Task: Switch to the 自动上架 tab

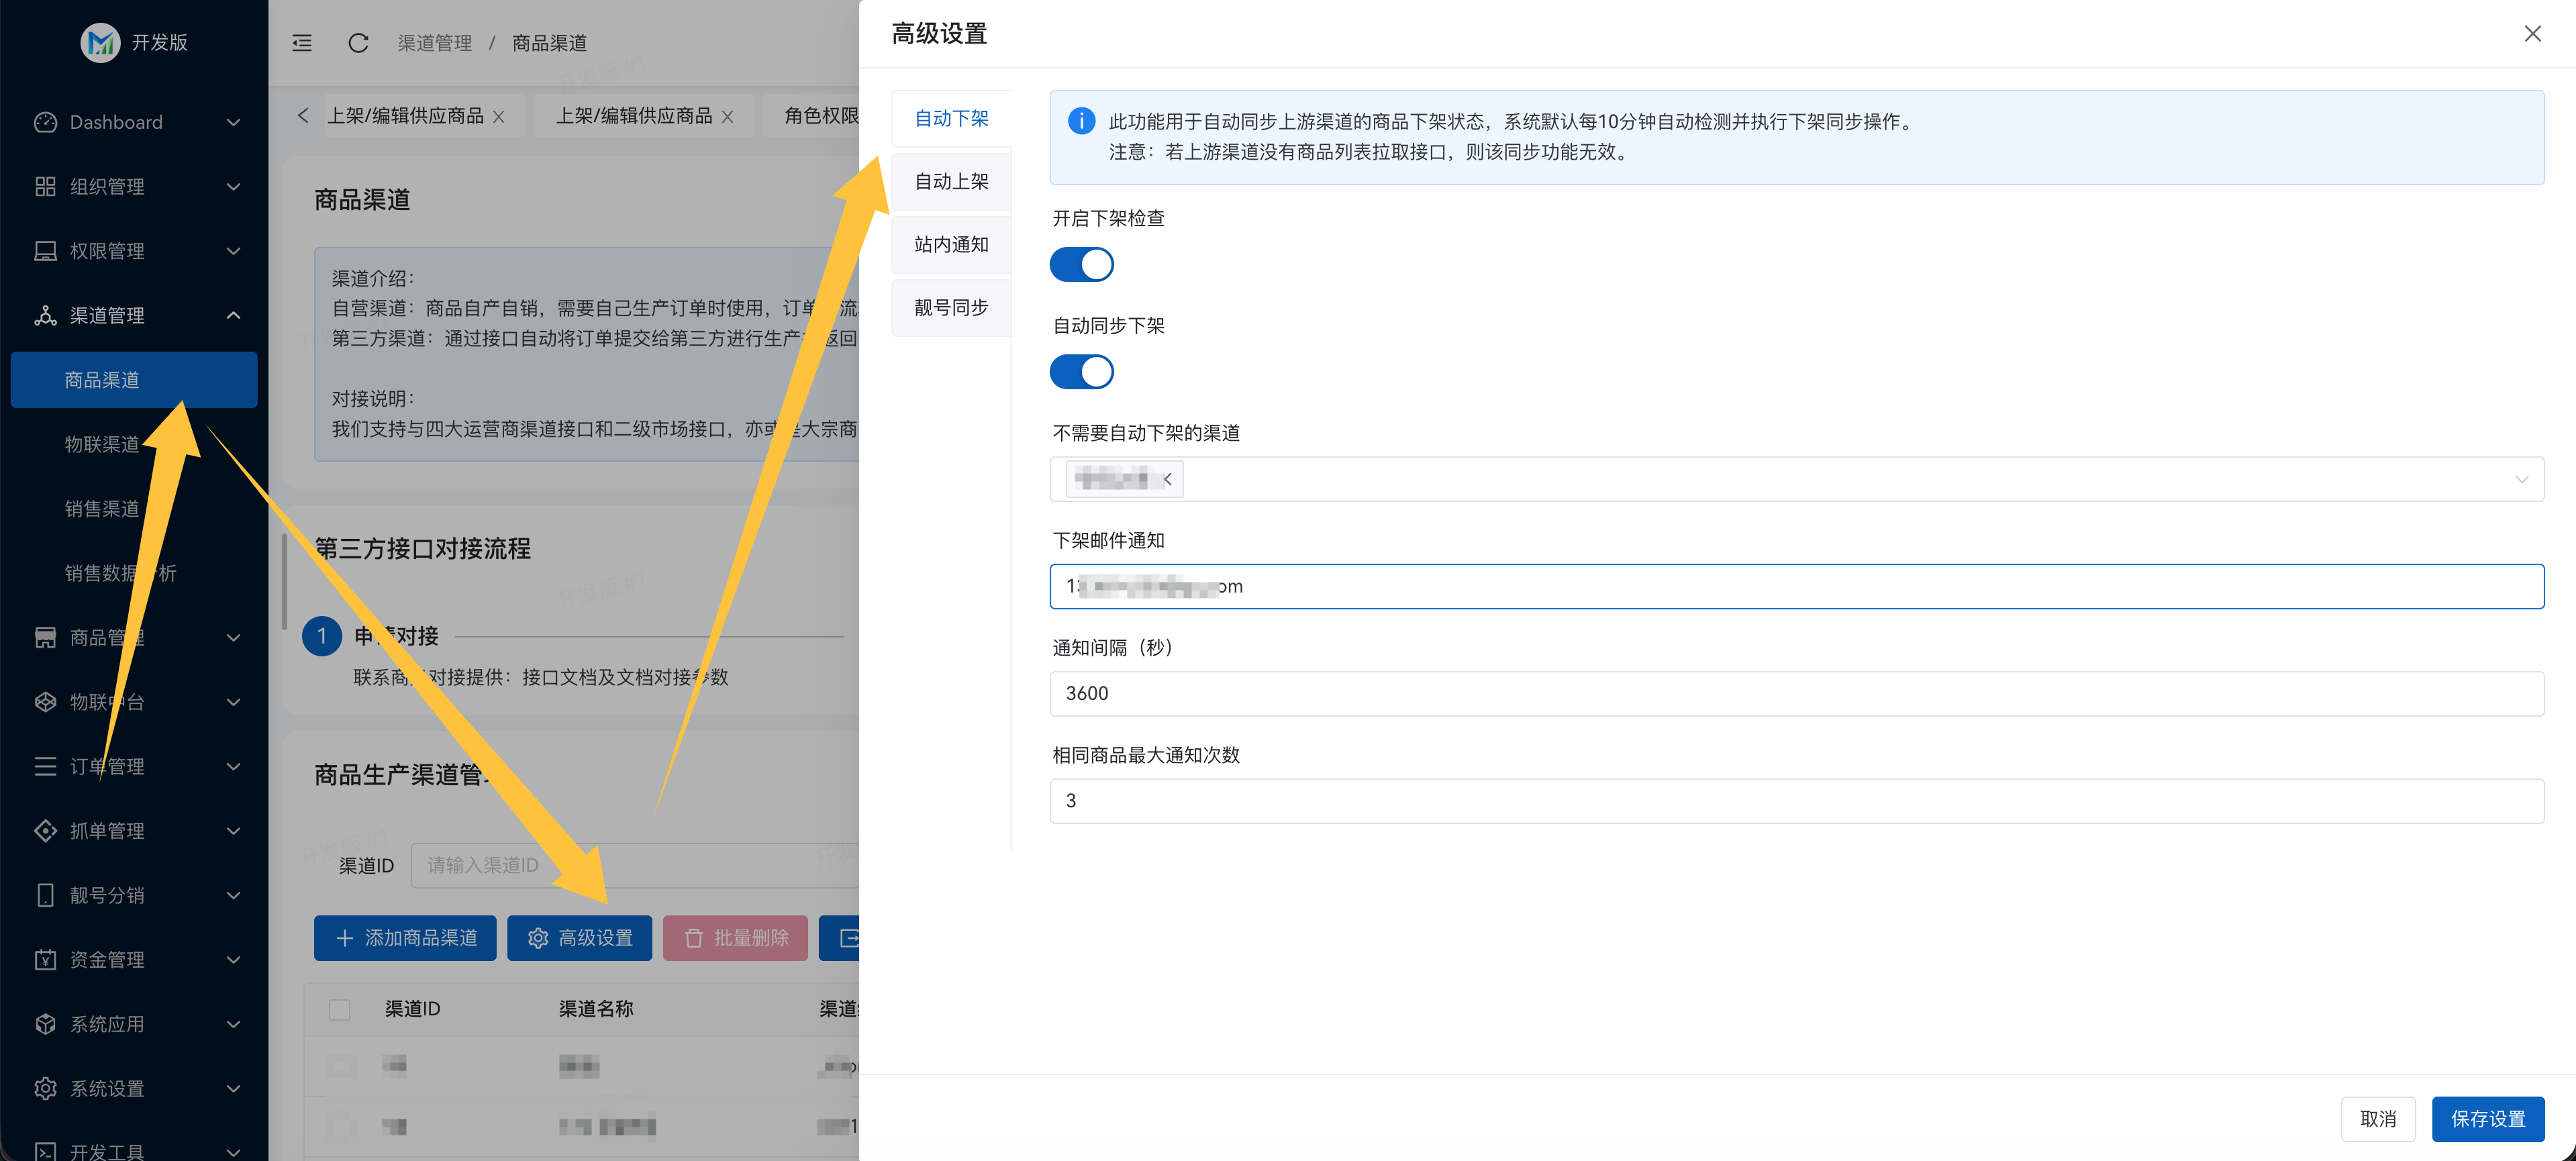Action: point(951,181)
